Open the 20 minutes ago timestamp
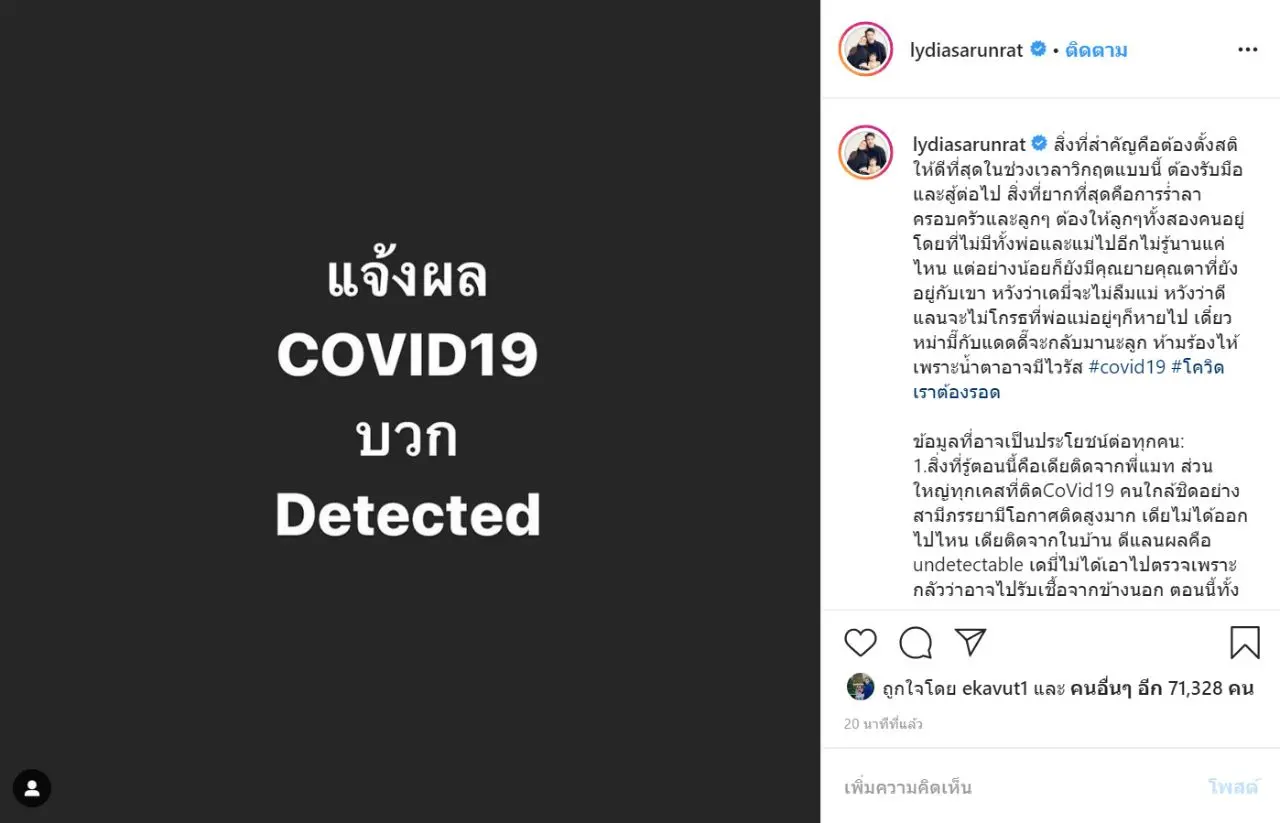The width and height of the screenshot is (1280, 823). tap(883, 724)
